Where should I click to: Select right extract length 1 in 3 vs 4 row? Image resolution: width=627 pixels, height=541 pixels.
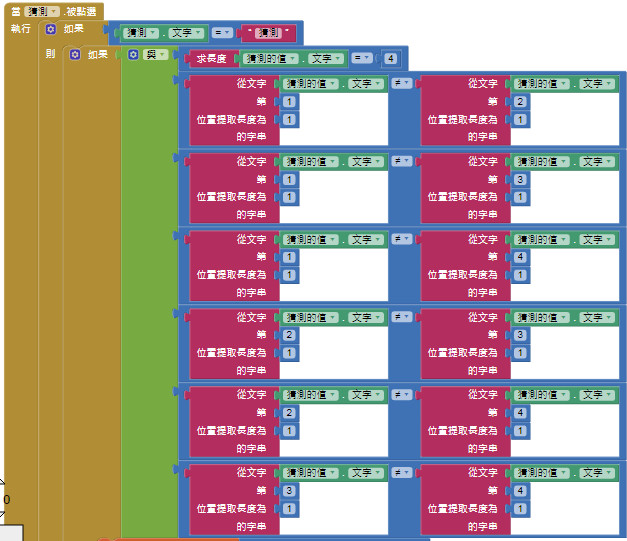coord(520,509)
